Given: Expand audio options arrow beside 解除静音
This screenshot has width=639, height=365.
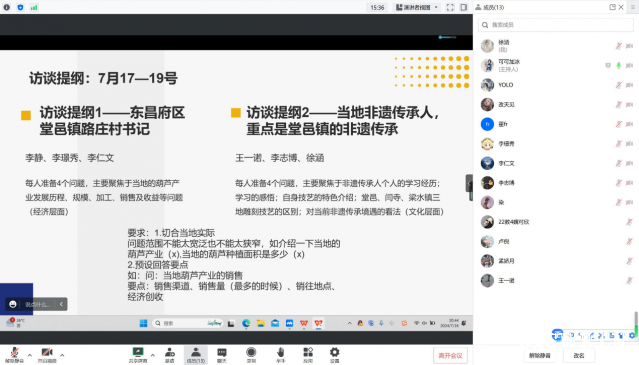Looking at the screenshot, I should (x=30, y=355).
